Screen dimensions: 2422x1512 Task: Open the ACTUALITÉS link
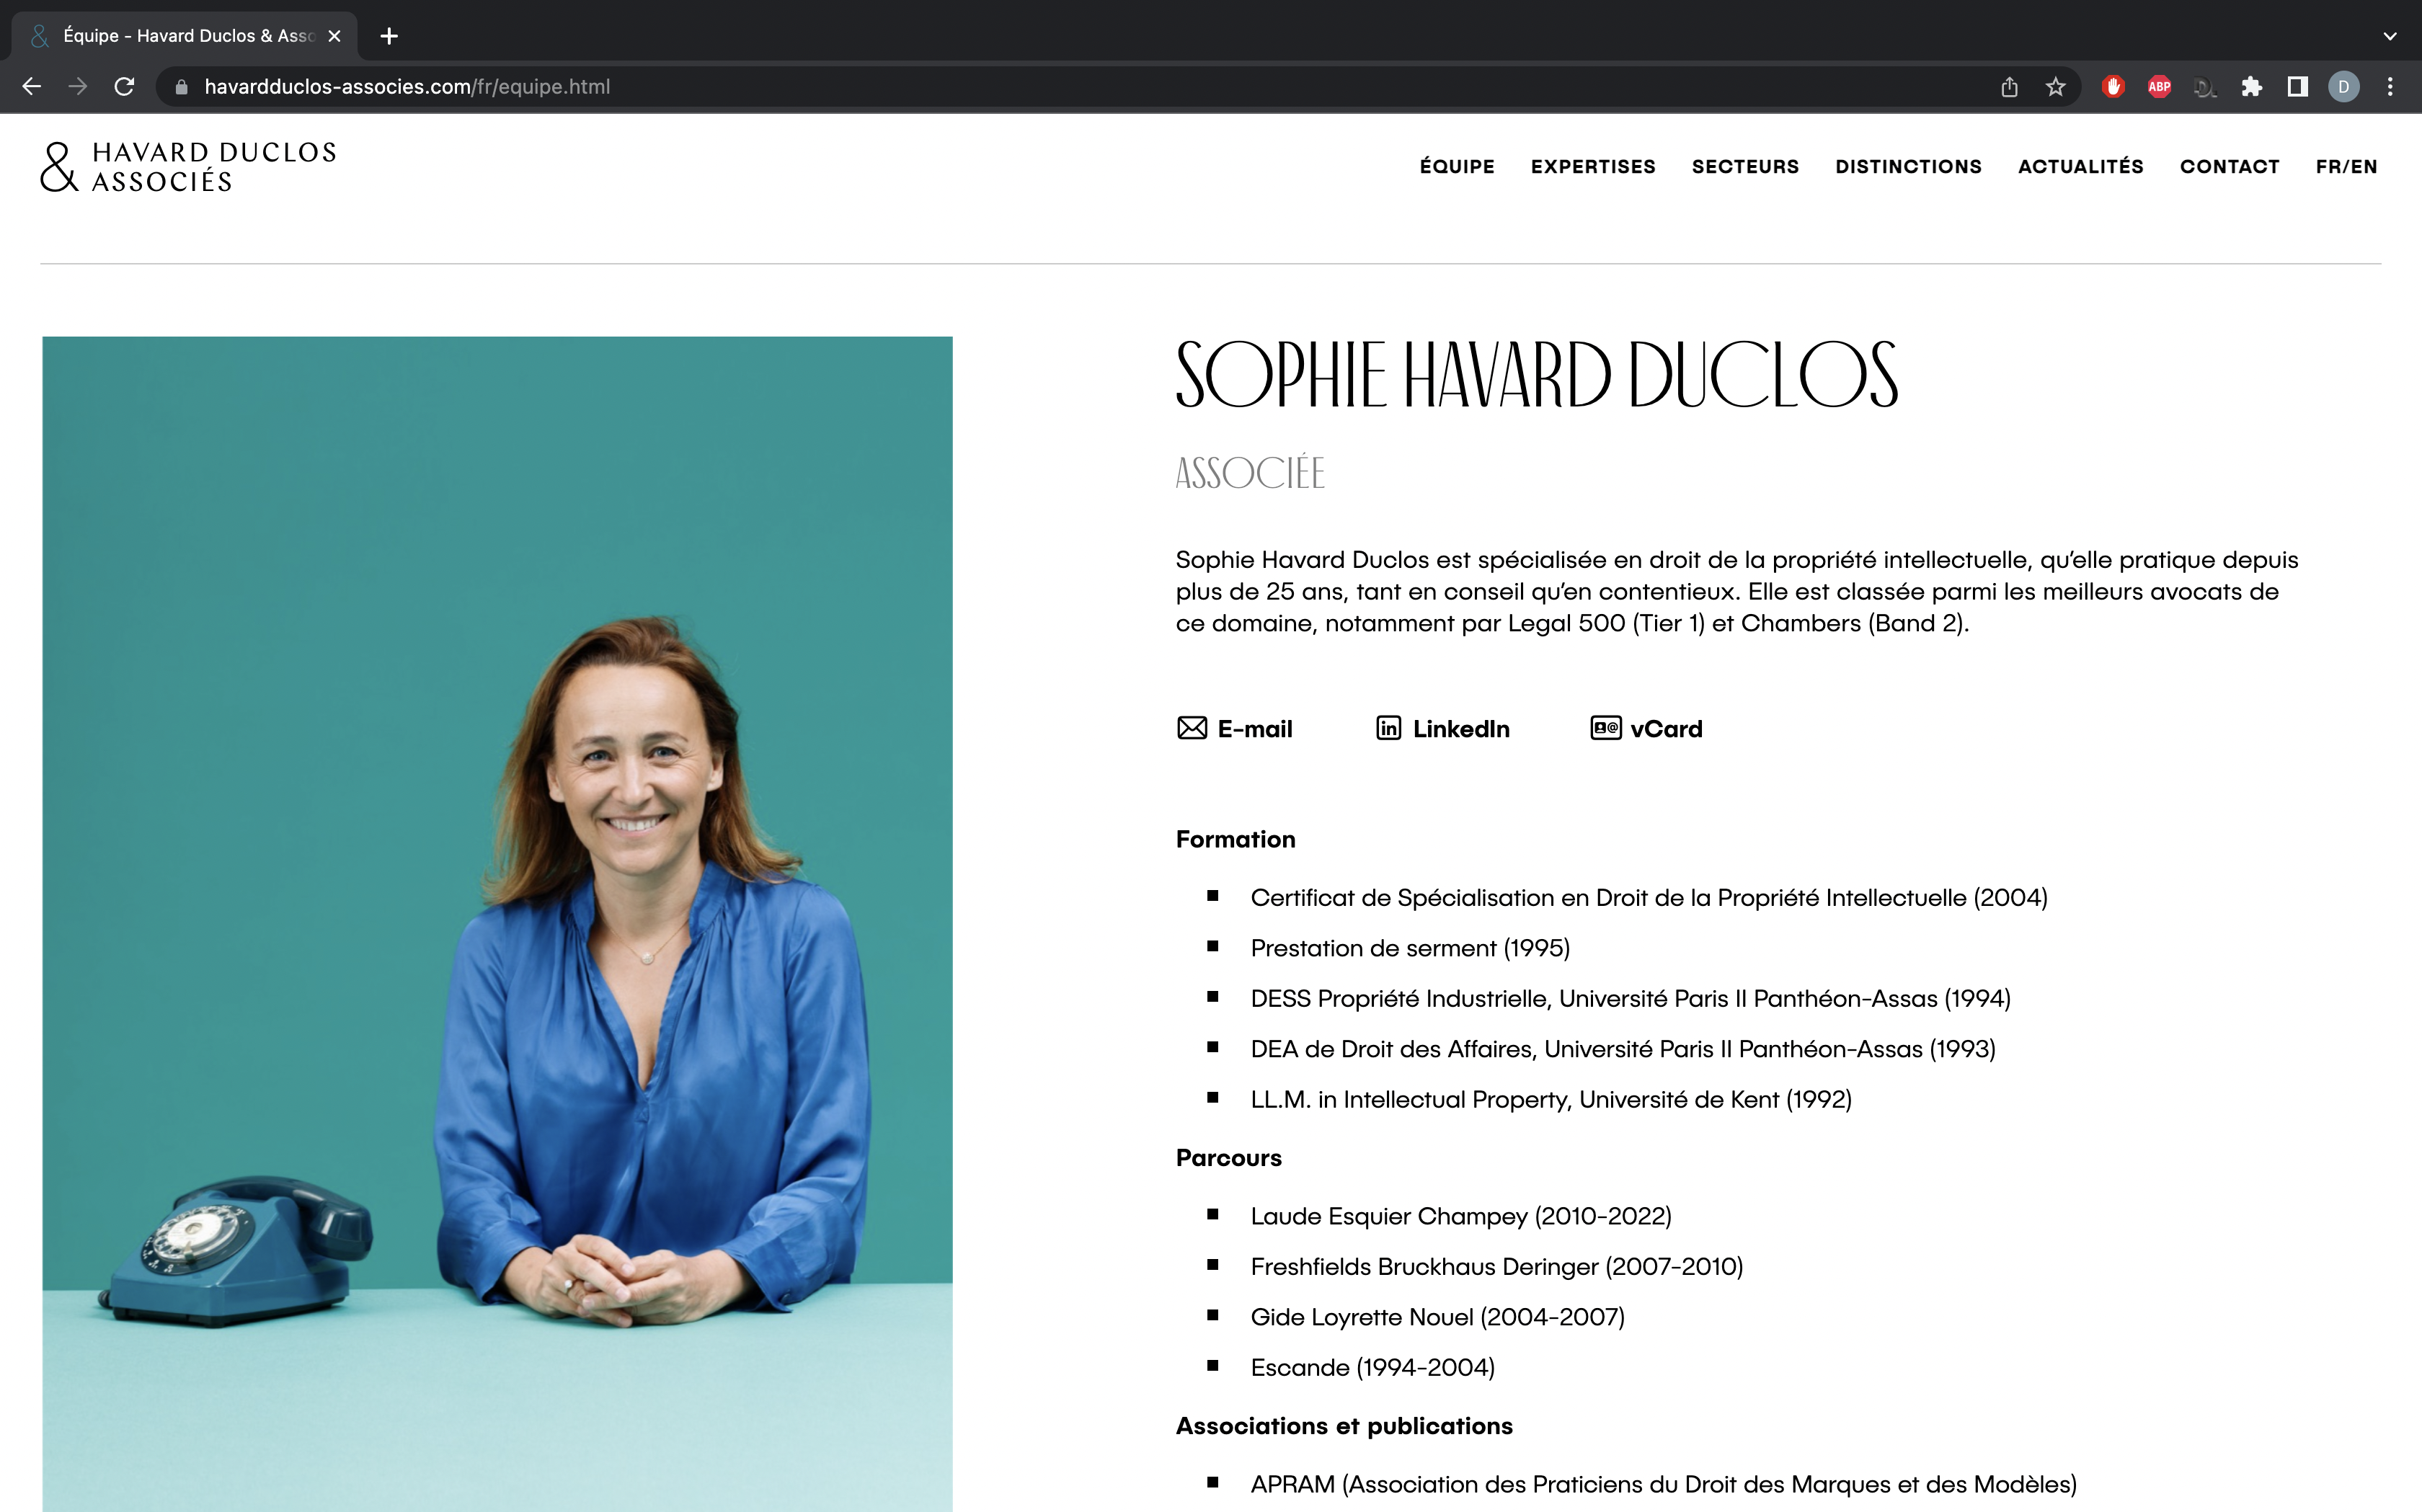[2080, 166]
